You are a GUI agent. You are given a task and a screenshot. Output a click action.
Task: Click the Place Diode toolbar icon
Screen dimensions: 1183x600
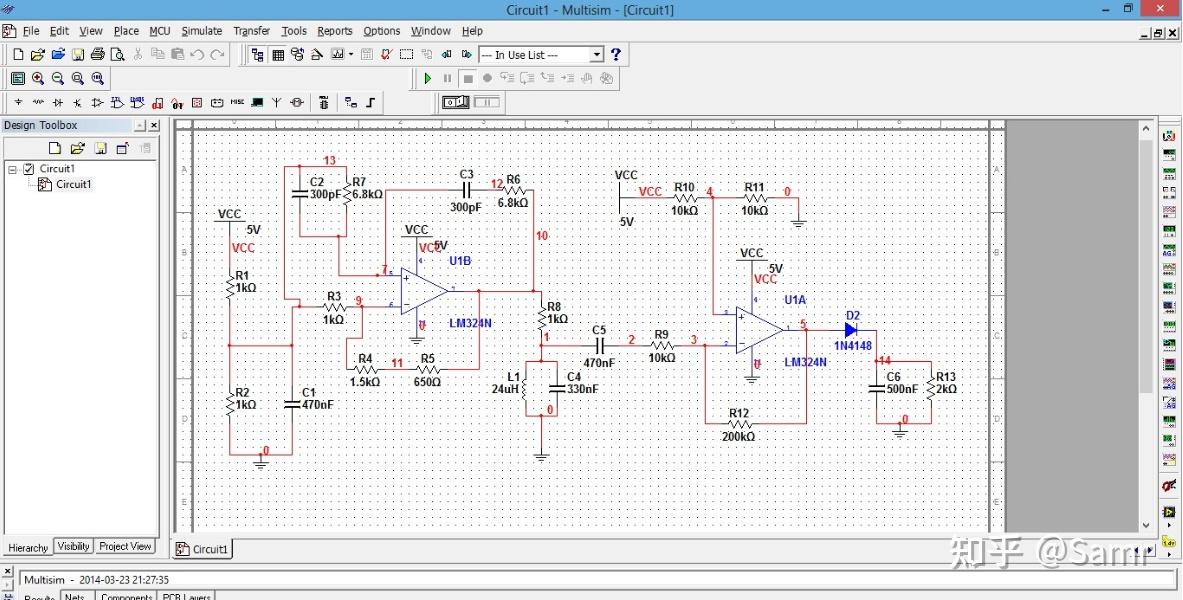(58, 102)
